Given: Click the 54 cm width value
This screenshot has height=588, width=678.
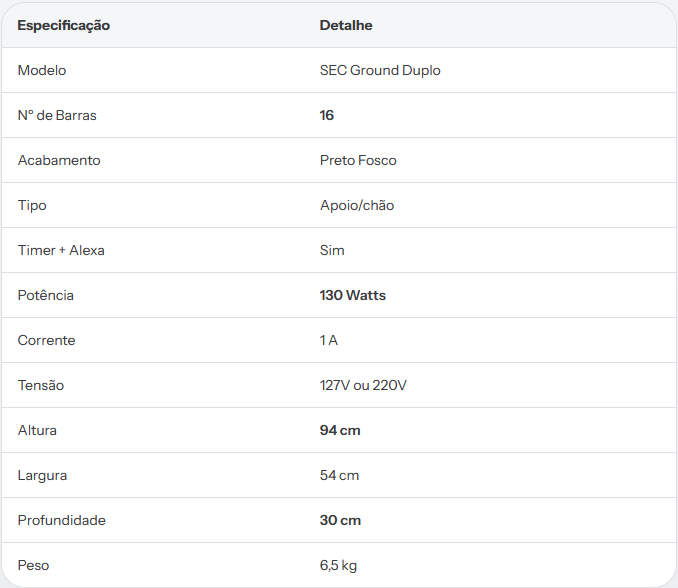Looking at the screenshot, I should point(339,475).
